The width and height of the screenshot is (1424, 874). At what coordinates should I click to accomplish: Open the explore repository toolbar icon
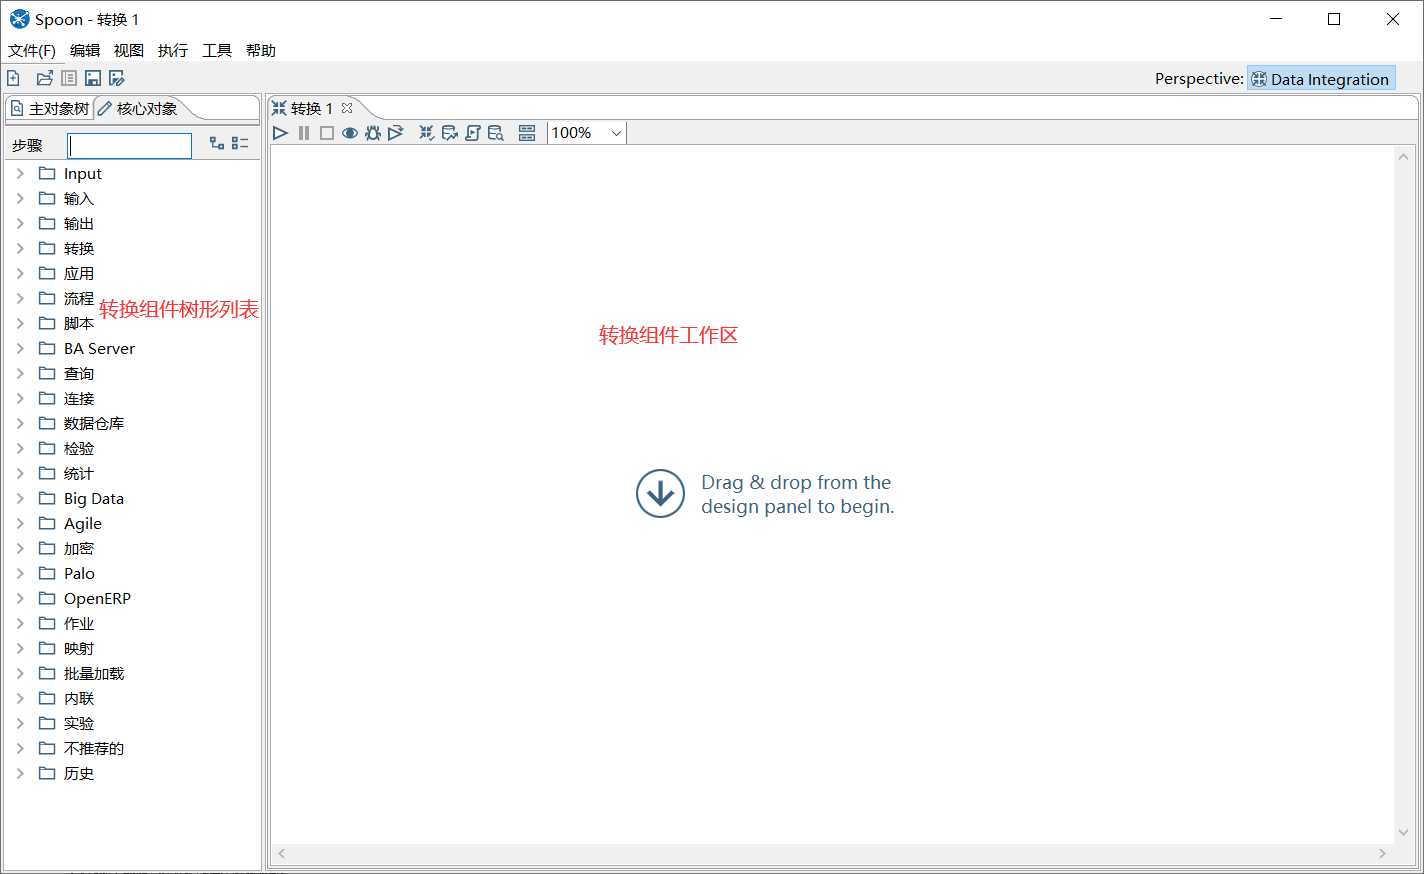[x=69, y=78]
